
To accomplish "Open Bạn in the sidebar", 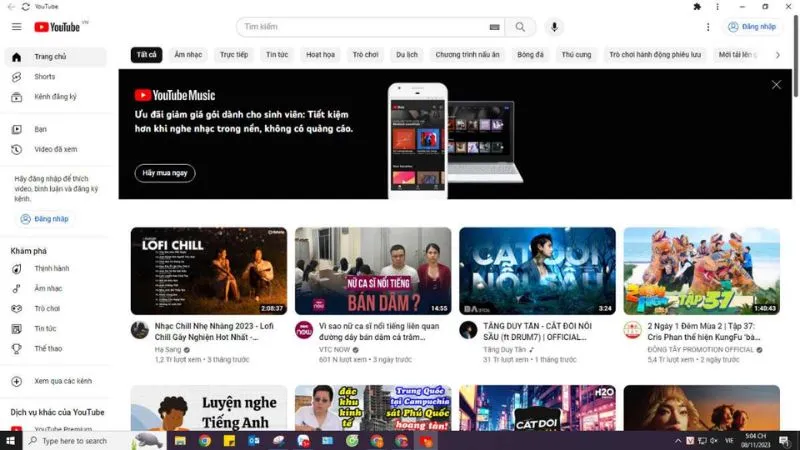I will click(x=56, y=129).
